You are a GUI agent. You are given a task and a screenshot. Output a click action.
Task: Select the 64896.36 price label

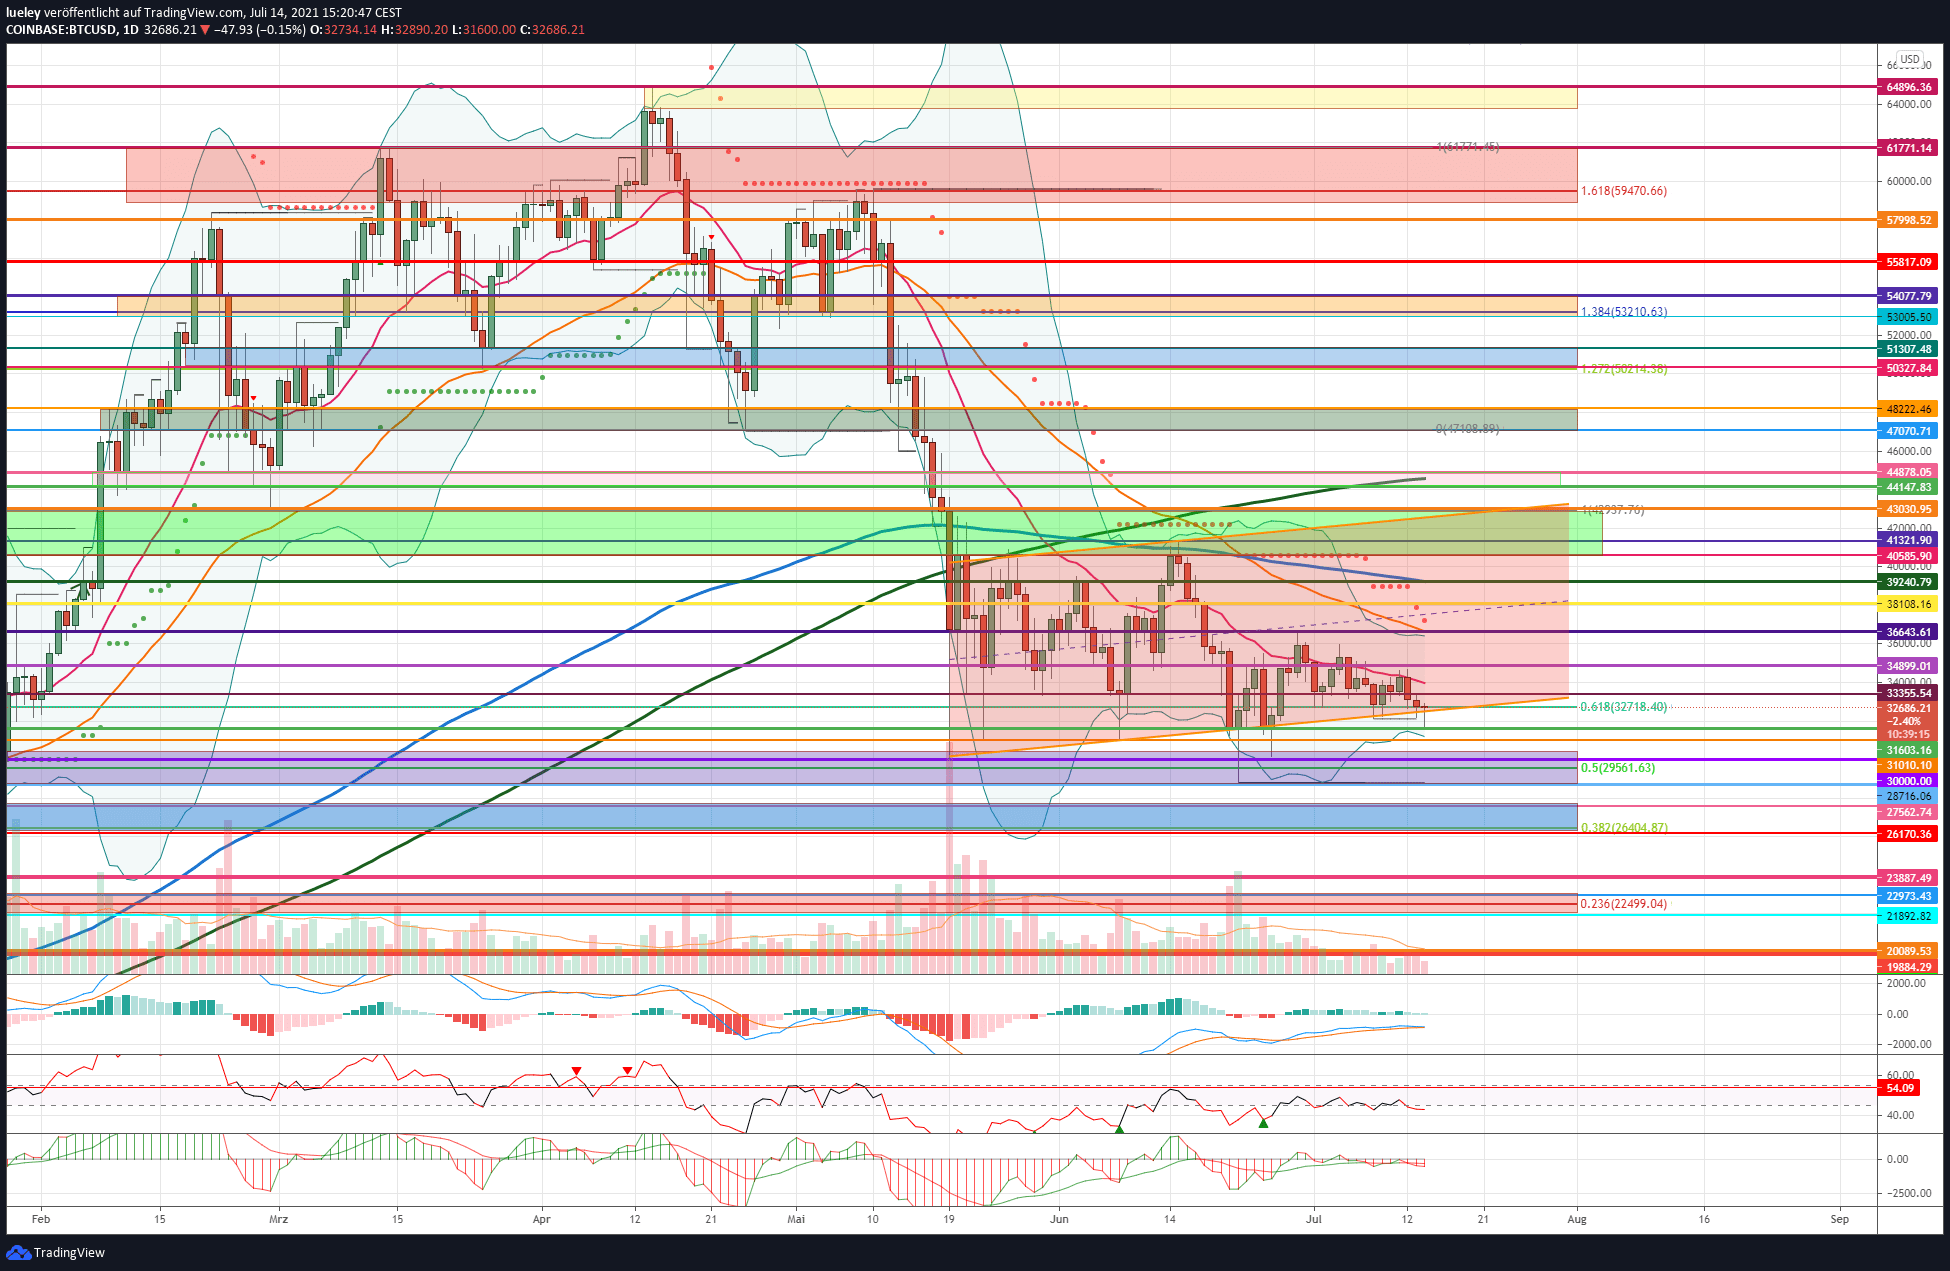[x=1908, y=87]
